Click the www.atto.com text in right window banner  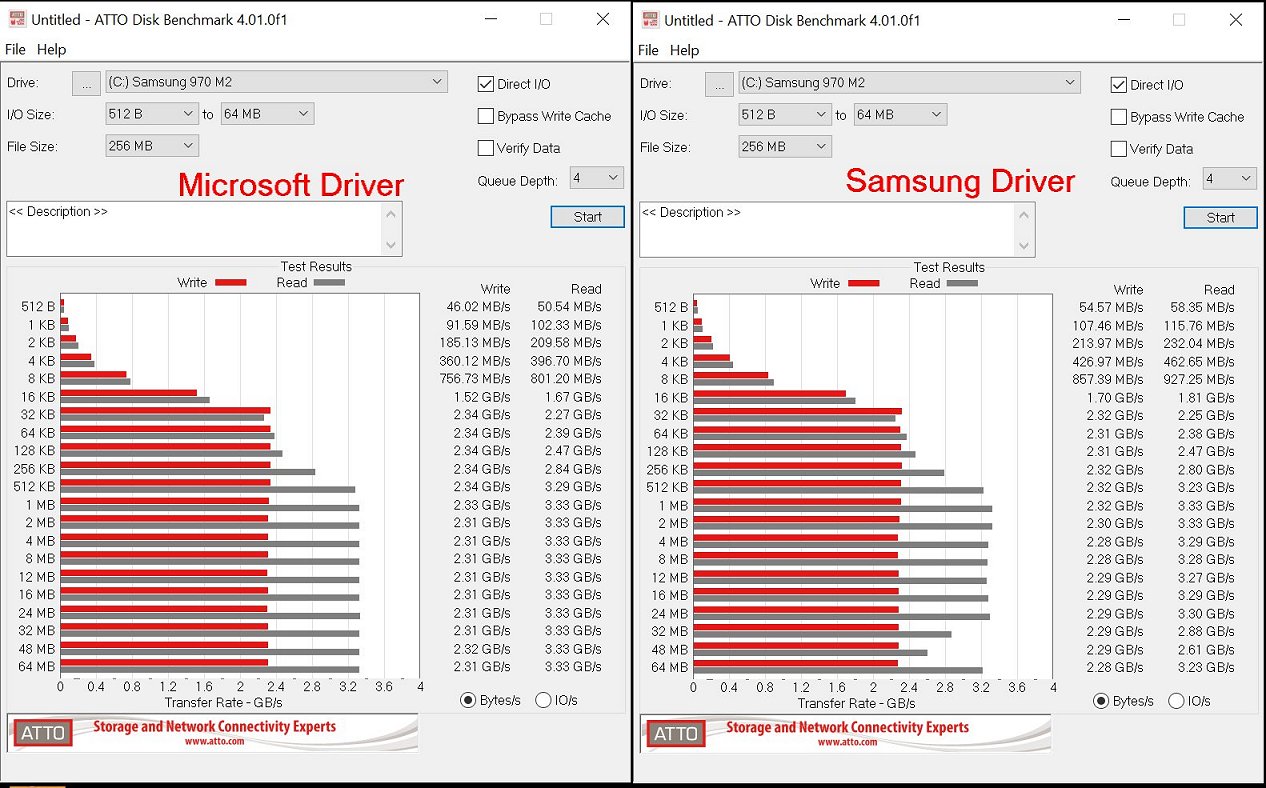pyautogui.click(x=848, y=743)
